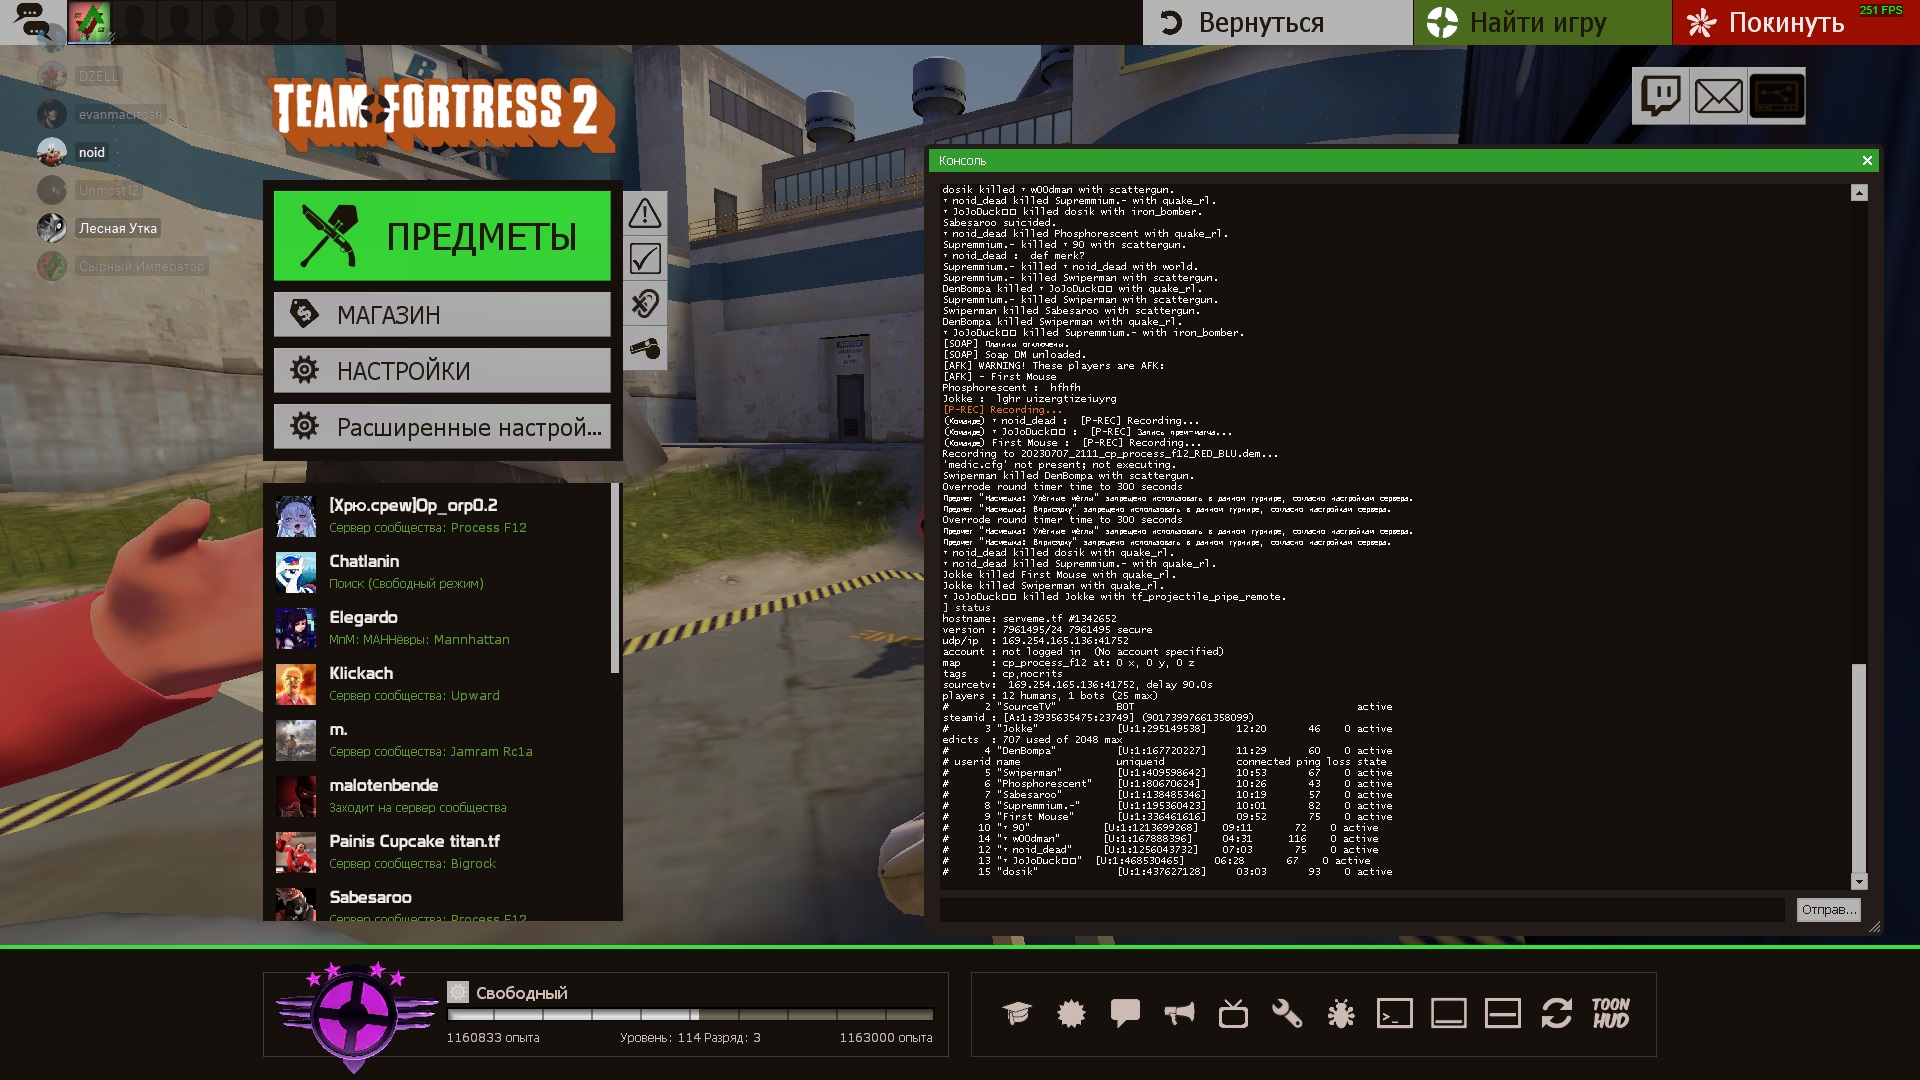Click the megaphone icon in bottom toolbar
Image resolution: width=1920 pixels, height=1080 pixels.
click(1179, 1014)
